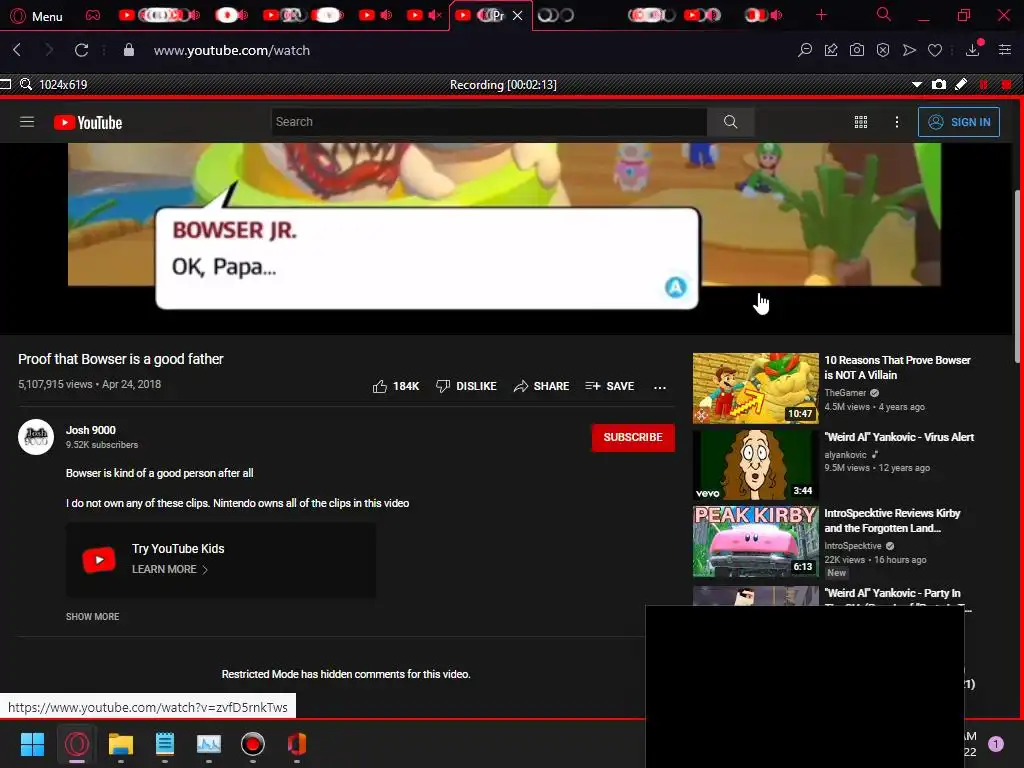The height and width of the screenshot is (768, 1024).
Task: Click the page vertical scrollbar
Action: 1017,276
